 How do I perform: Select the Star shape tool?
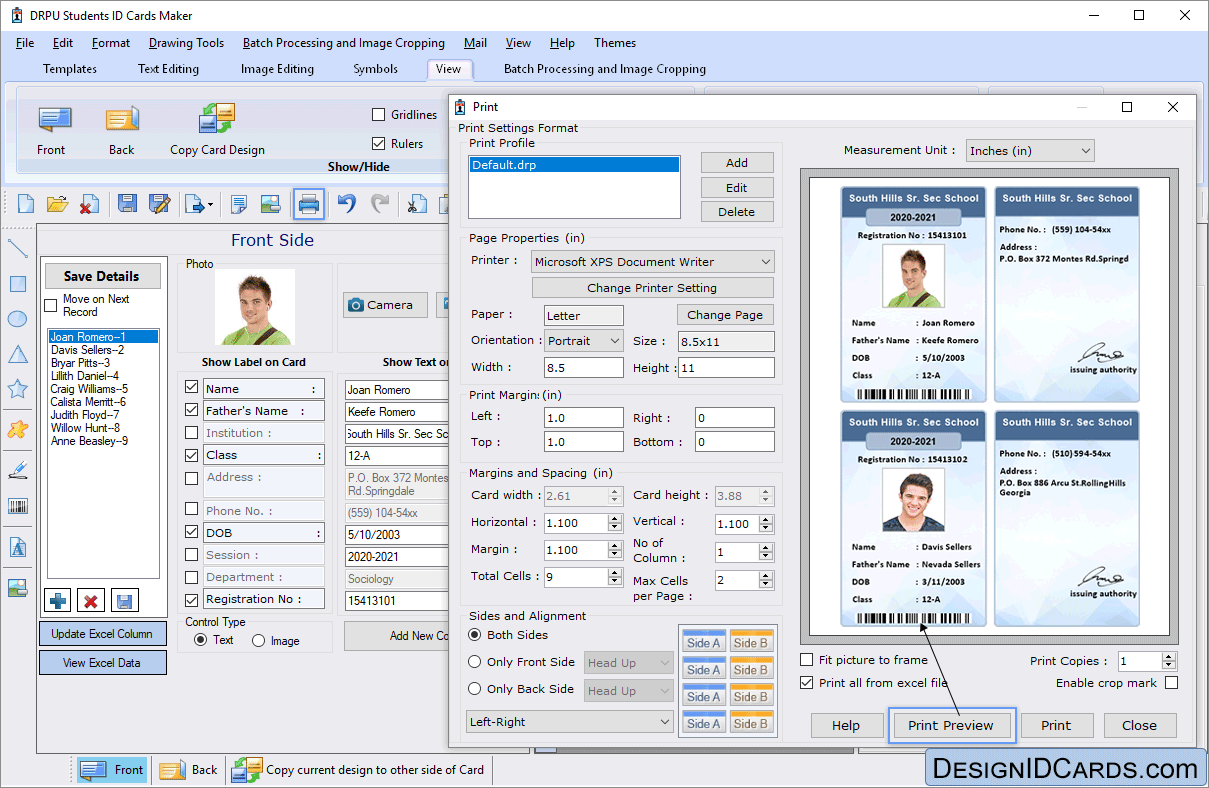tap(17, 389)
